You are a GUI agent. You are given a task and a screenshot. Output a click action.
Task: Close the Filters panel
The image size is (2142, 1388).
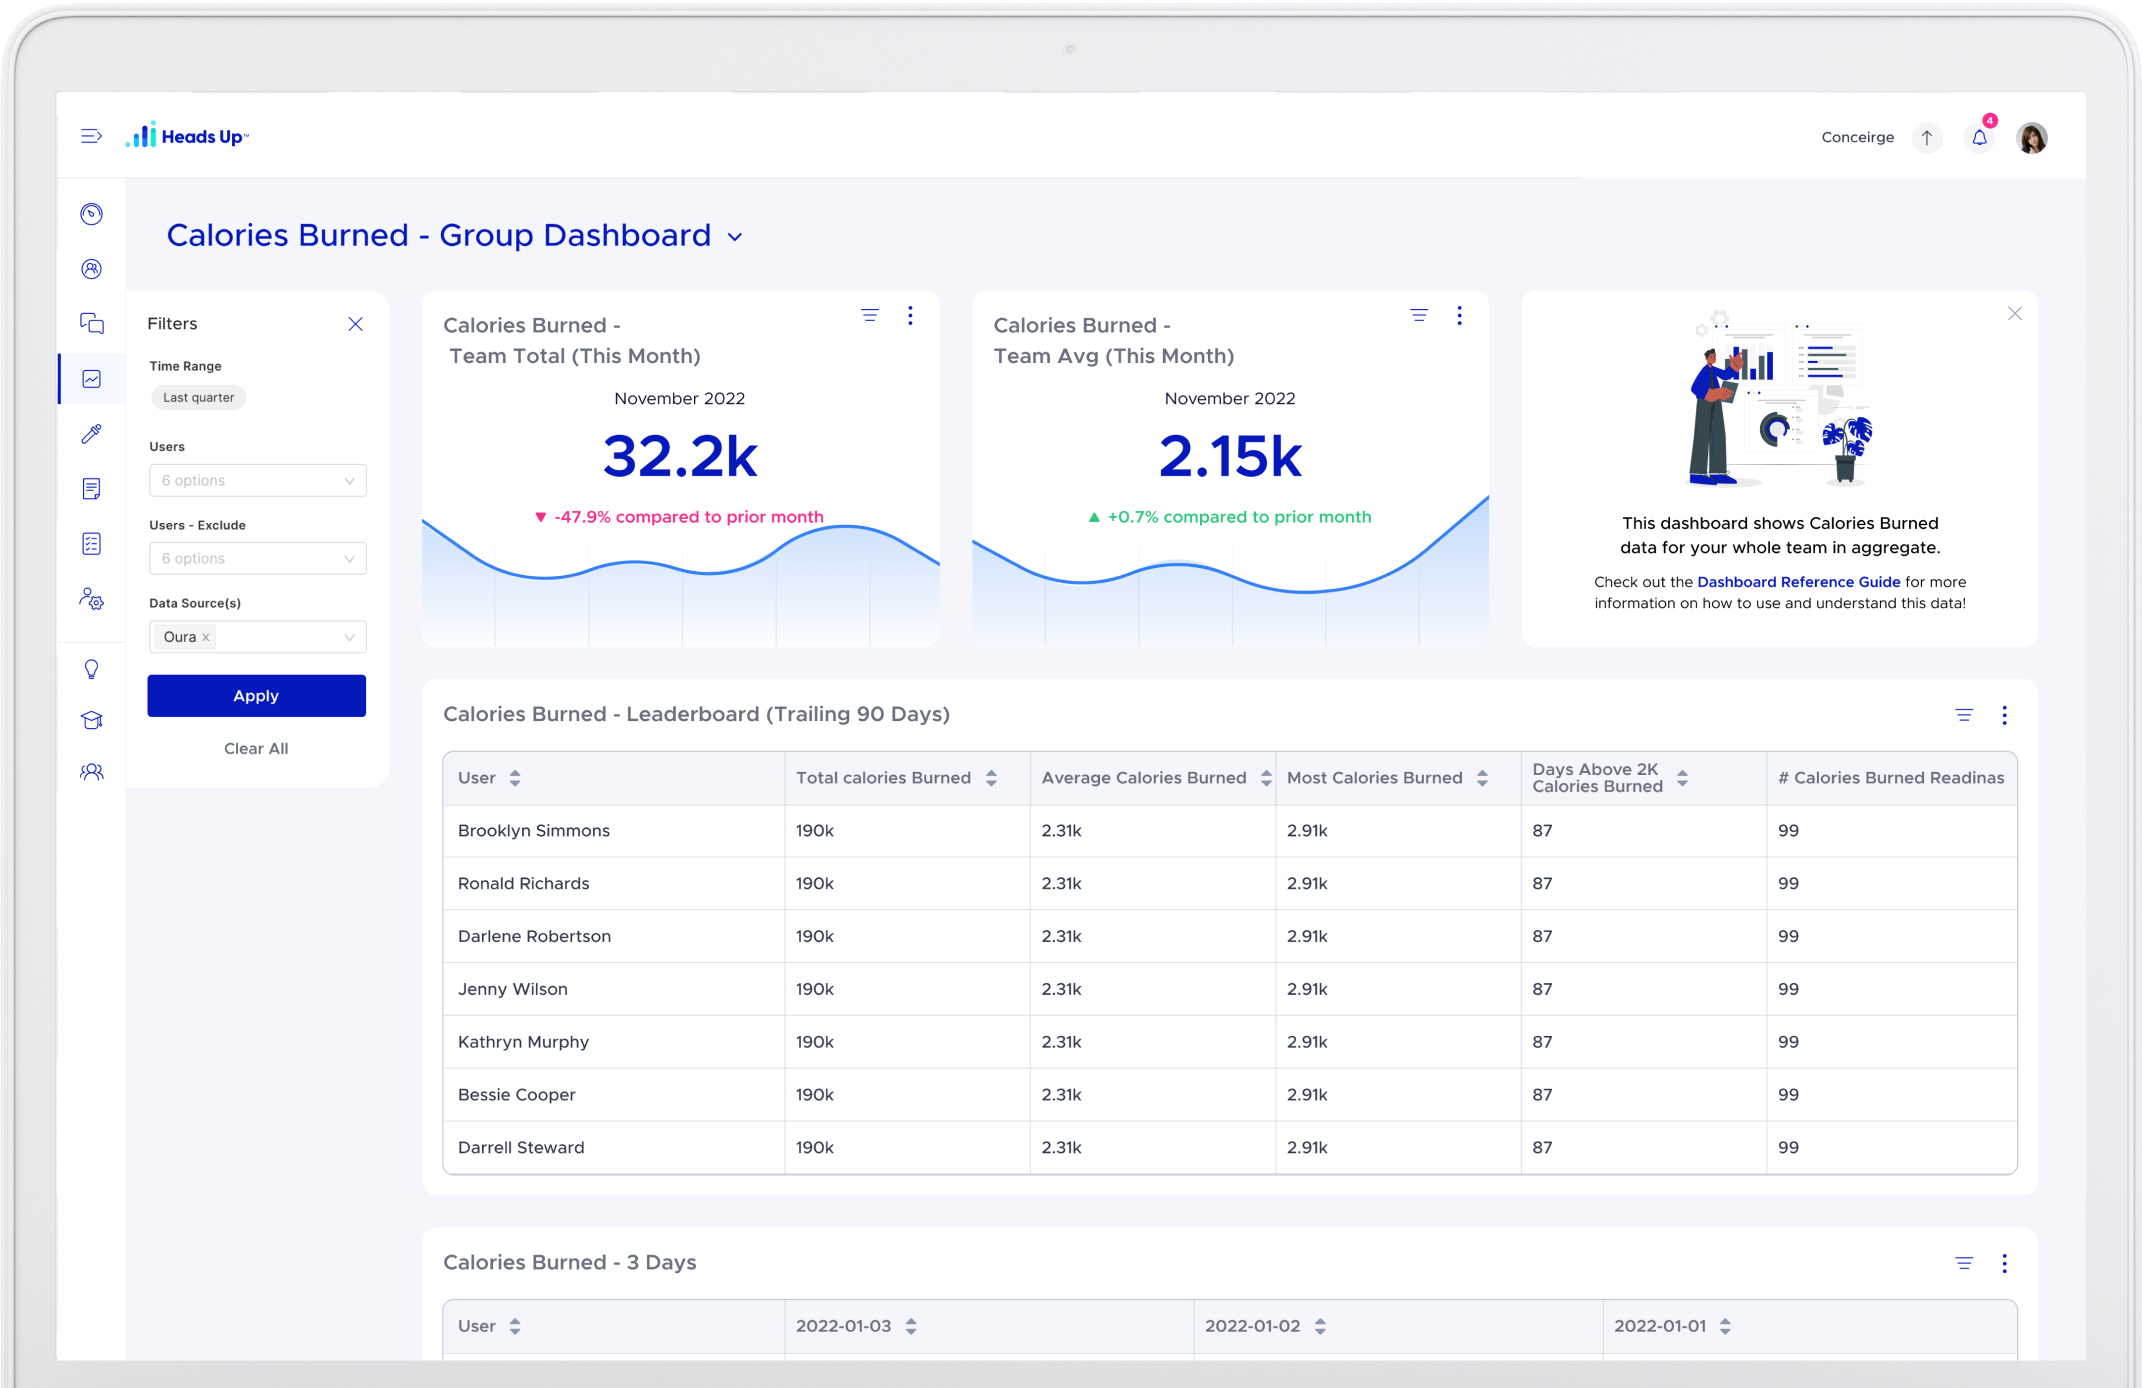pos(355,324)
